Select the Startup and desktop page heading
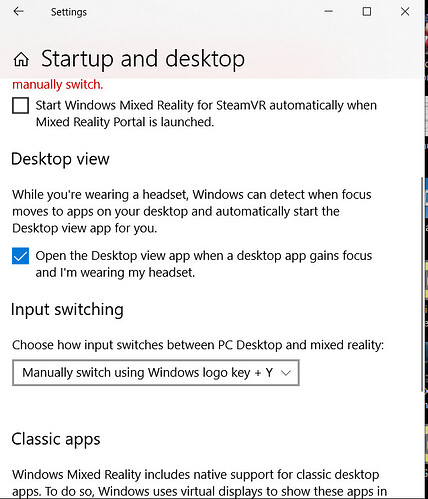Image resolution: width=428 pixels, height=499 pixels. pos(143,59)
